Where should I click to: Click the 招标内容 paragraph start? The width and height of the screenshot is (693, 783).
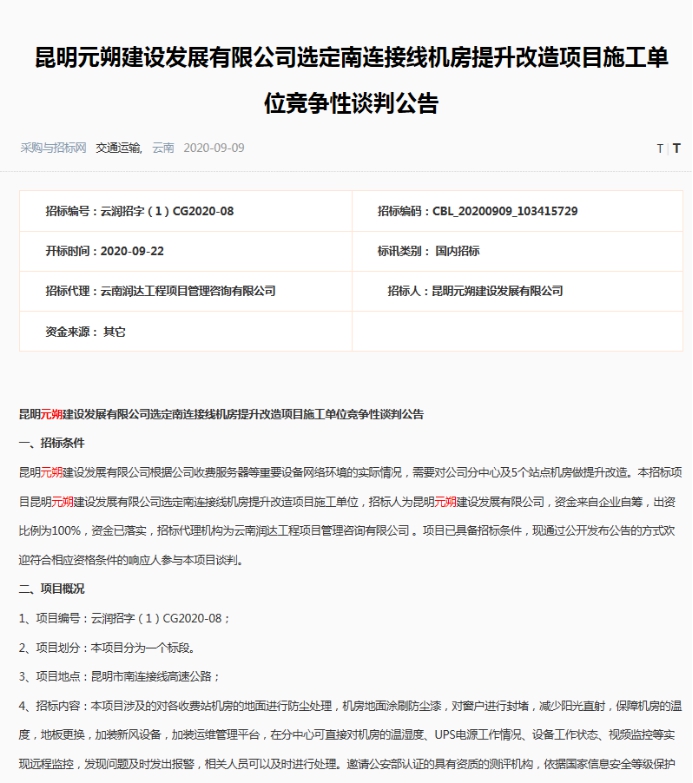tap(60, 706)
